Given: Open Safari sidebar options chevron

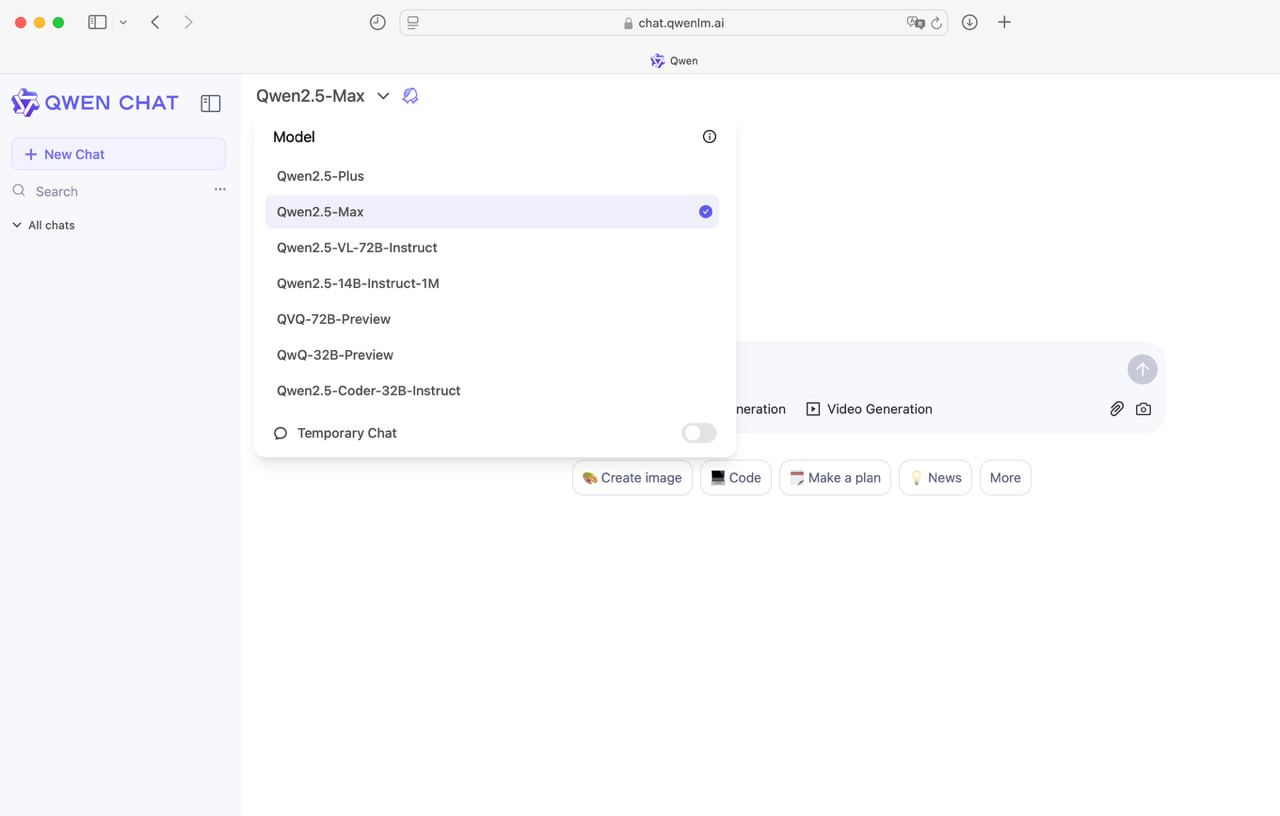Looking at the screenshot, I should [x=123, y=22].
